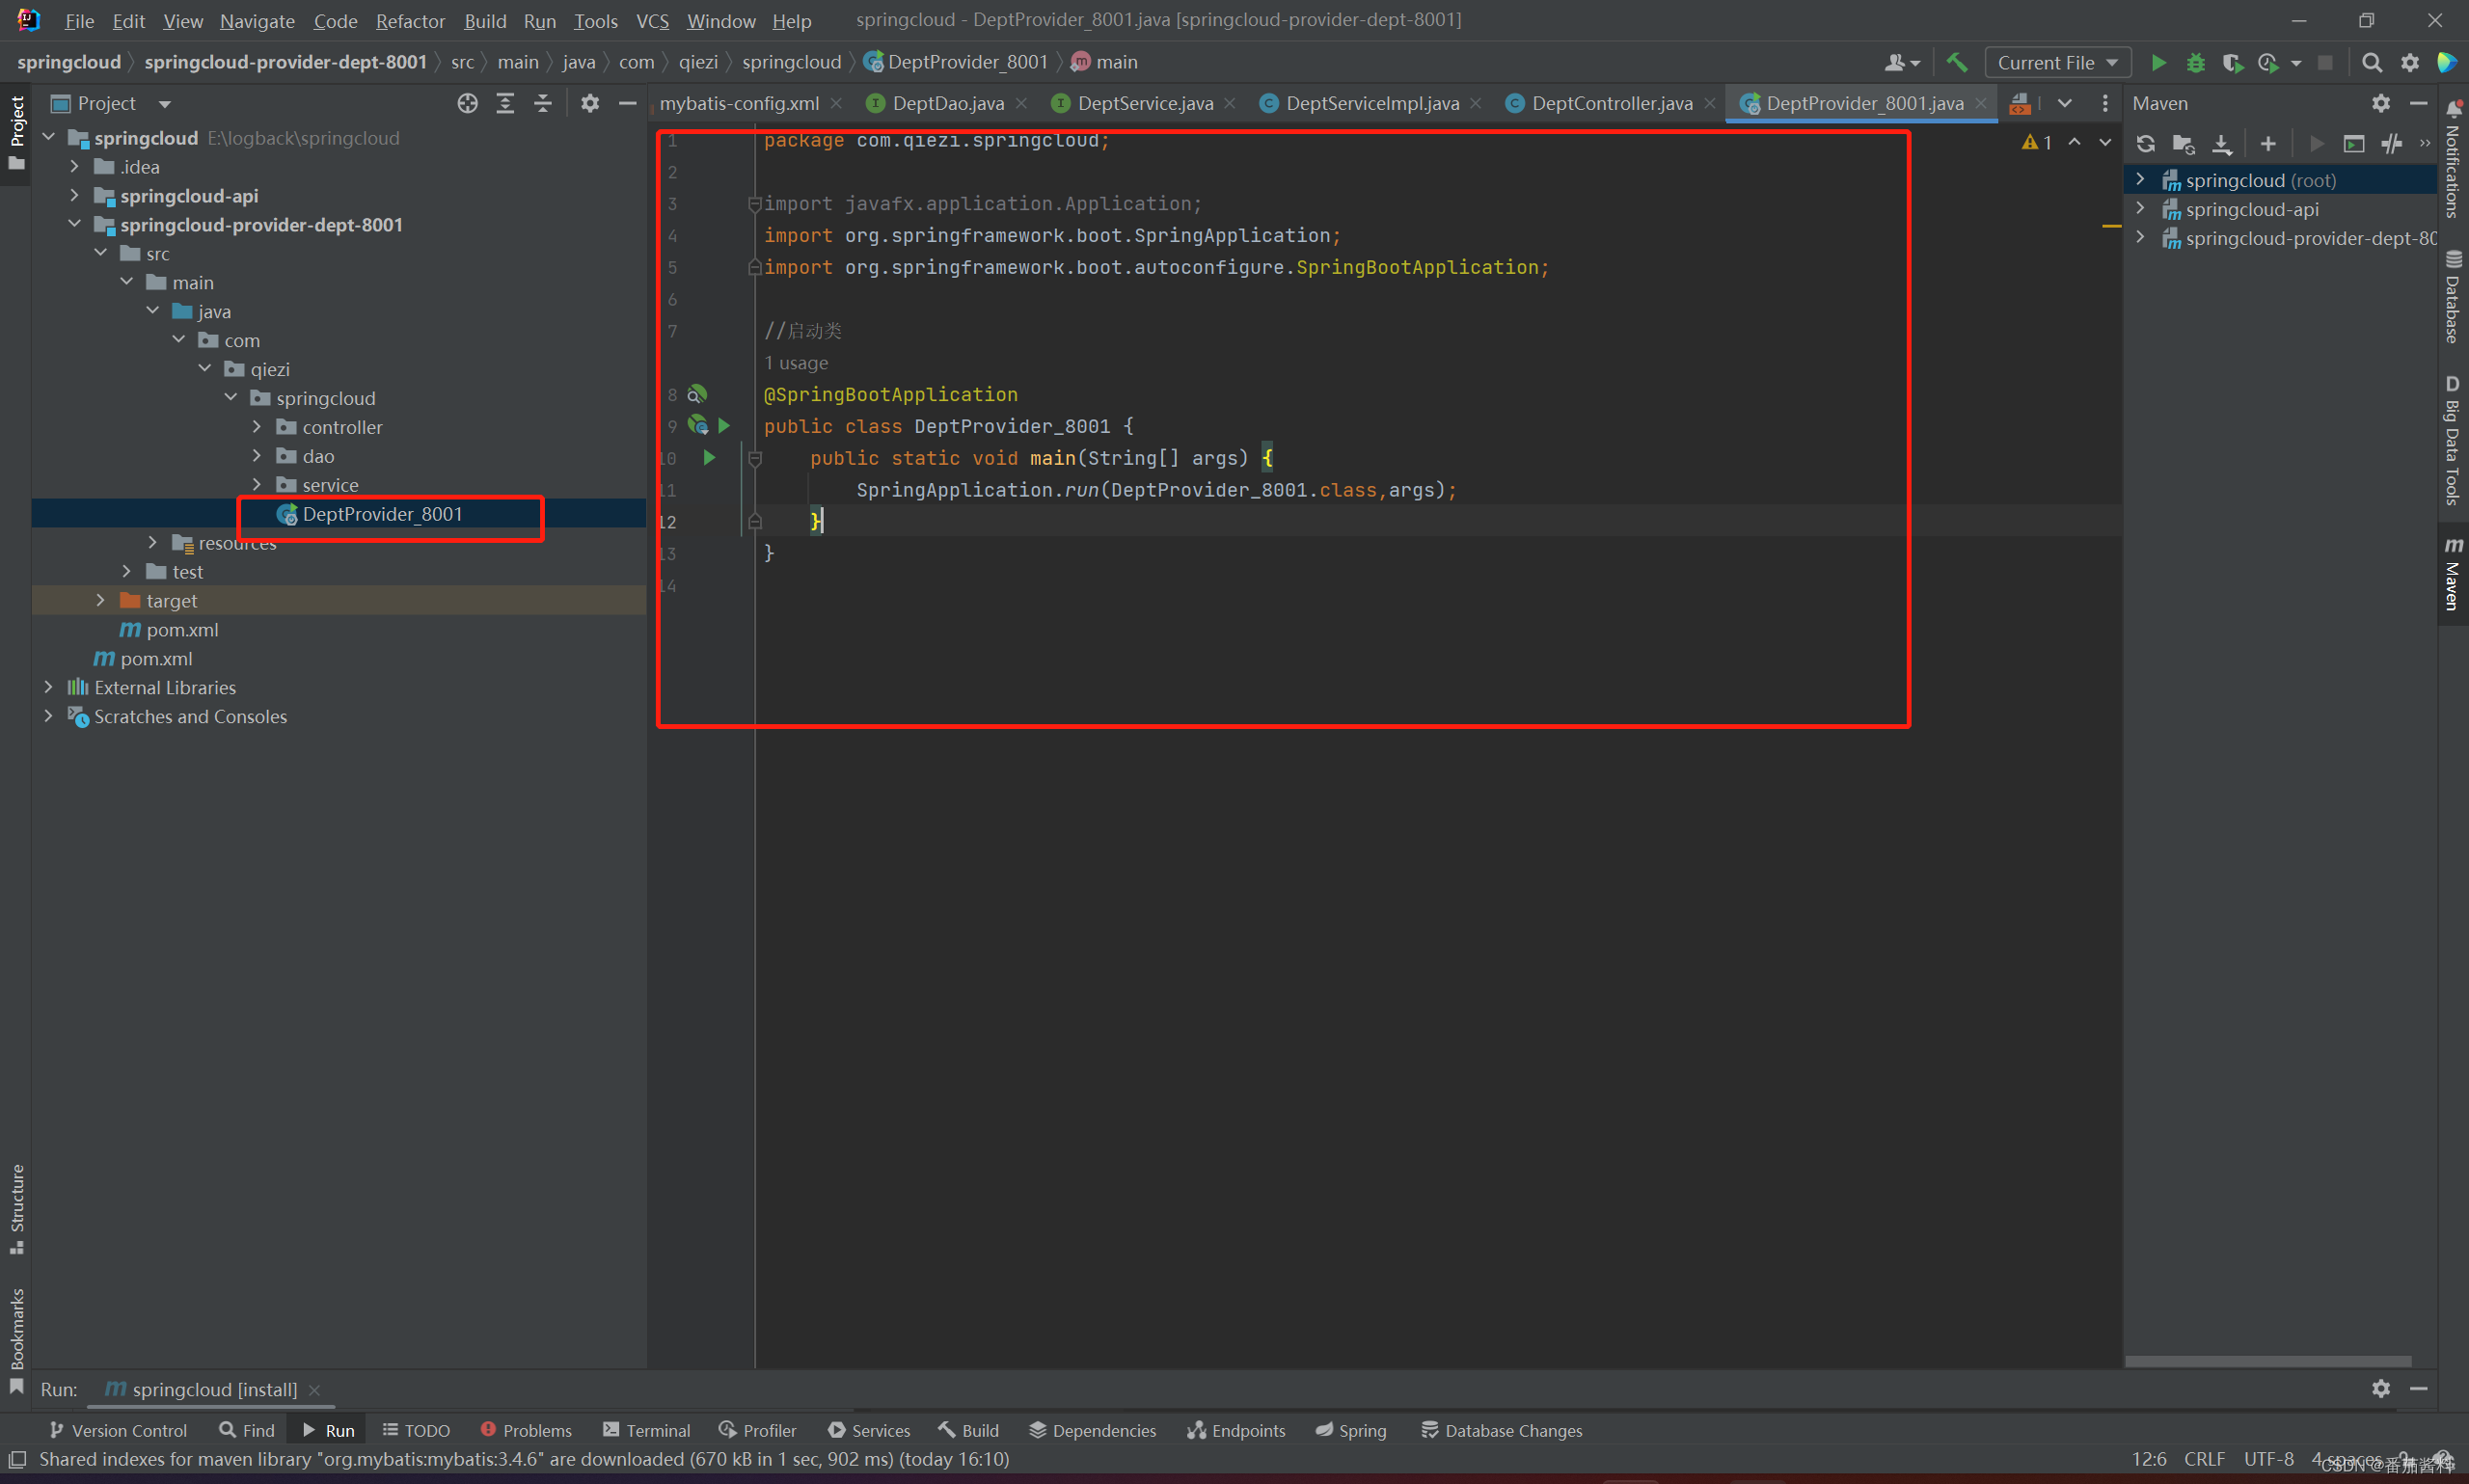This screenshot has height=1484, width=2469.
Task: Expand springcloud-api module in Maven panel
Action: pos(2140,209)
